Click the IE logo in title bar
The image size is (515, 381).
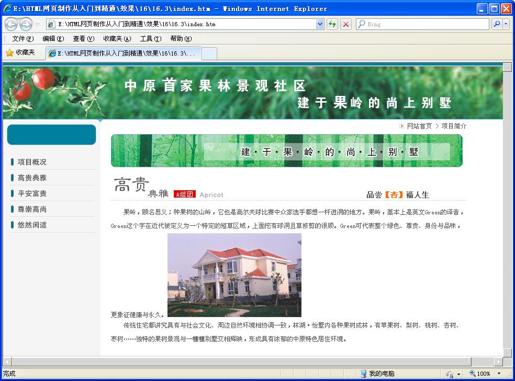click(x=8, y=8)
